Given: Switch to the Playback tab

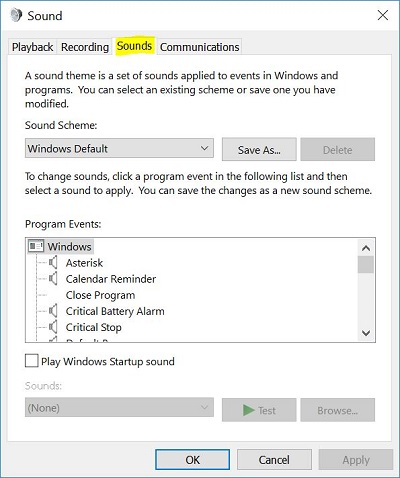Looking at the screenshot, I should tap(32, 47).
